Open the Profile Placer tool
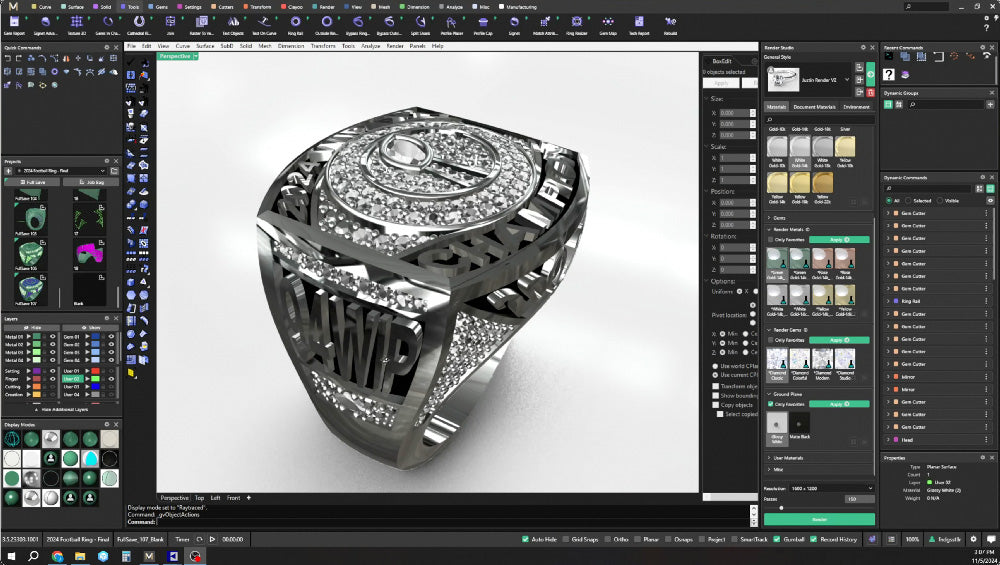The width and height of the screenshot is (1000, 565). point(451,26)
